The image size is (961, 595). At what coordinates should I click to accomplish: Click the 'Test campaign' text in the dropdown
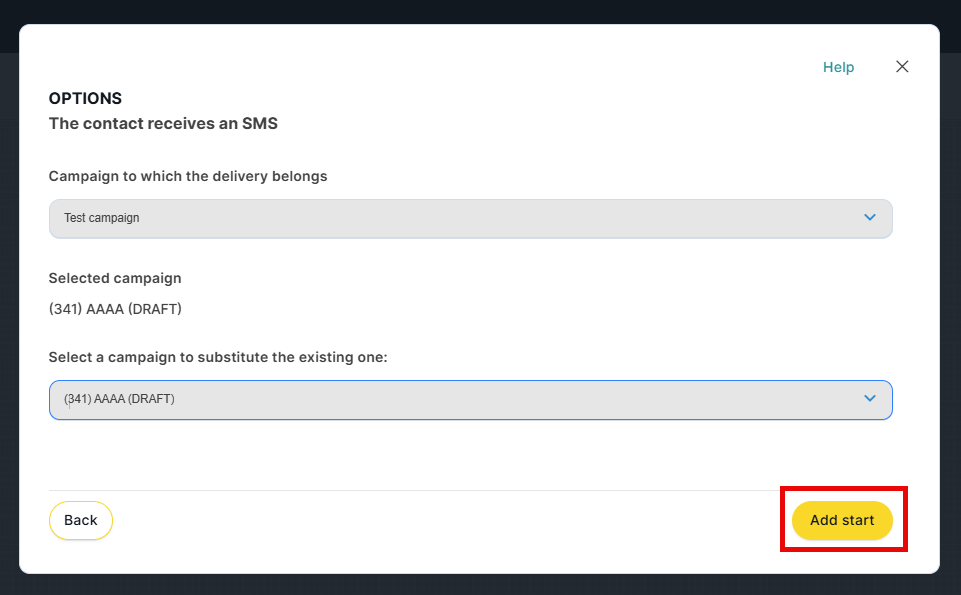pyautogui.click(x=101, y=218)
